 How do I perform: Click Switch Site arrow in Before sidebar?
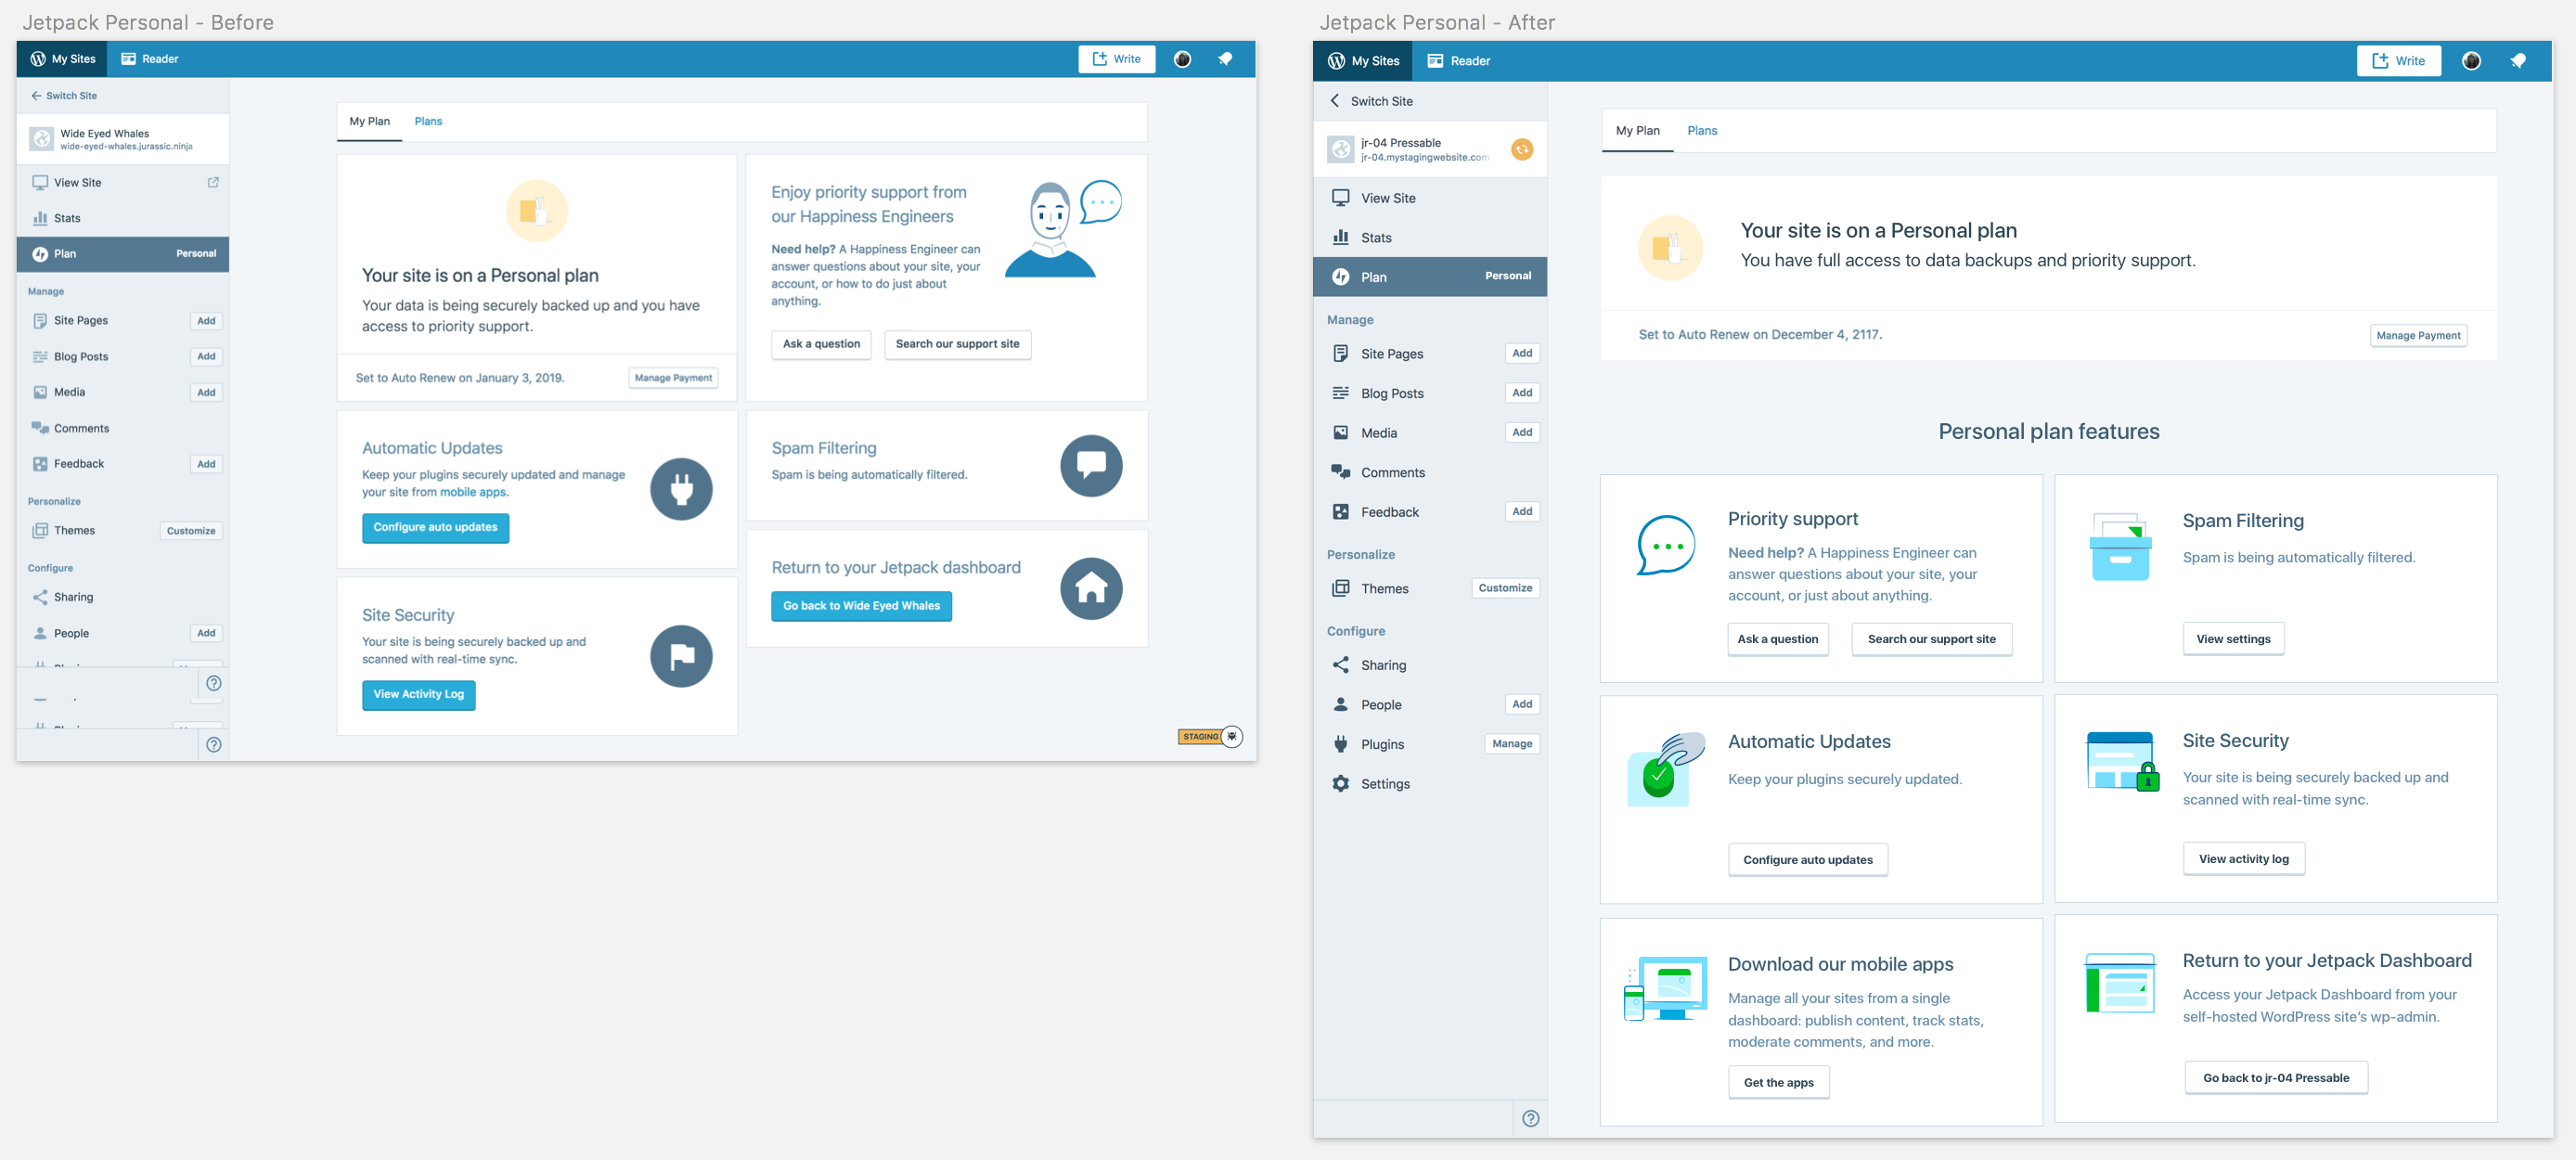[36, 96]
